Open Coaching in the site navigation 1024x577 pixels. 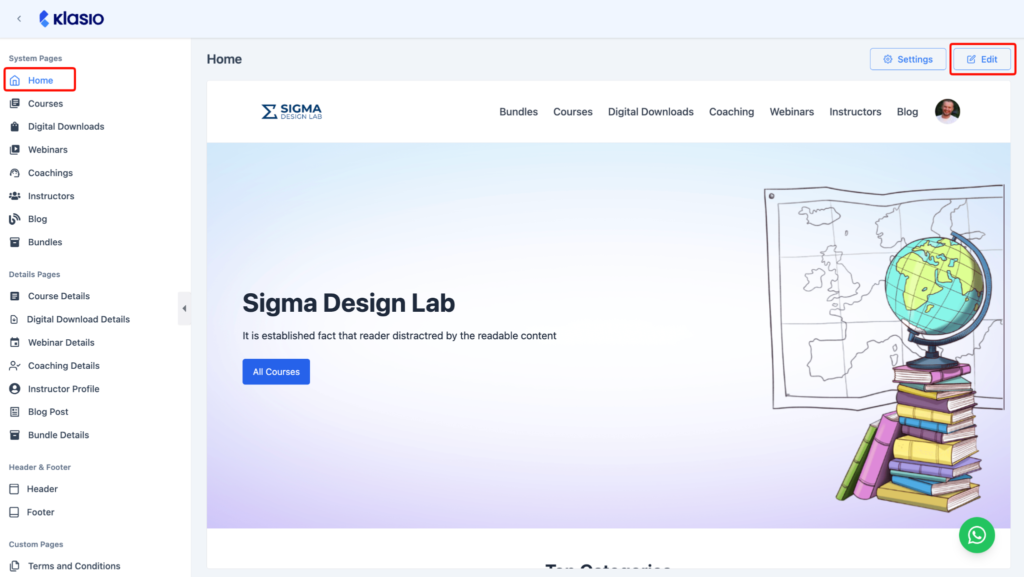731,112
